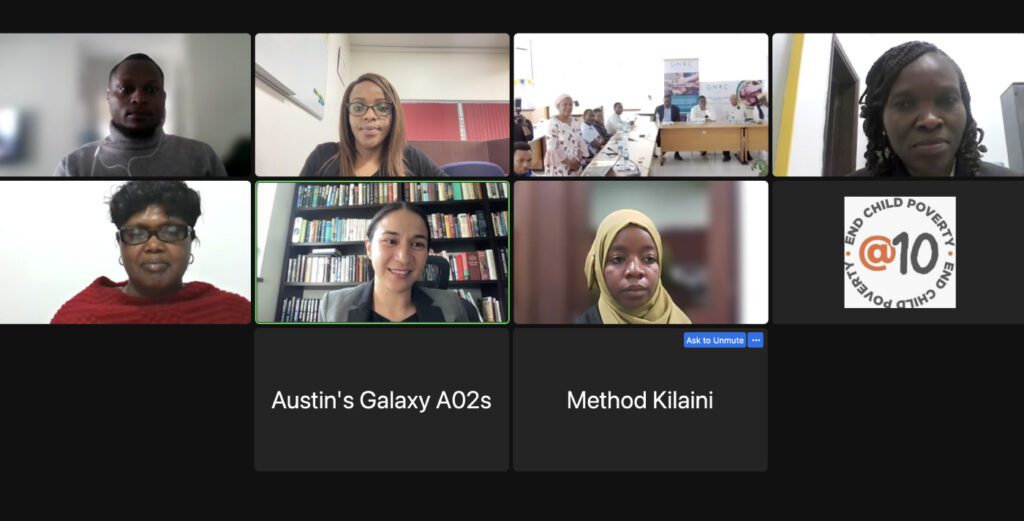Select the woman in red sweater's video tile

[125, 252]
